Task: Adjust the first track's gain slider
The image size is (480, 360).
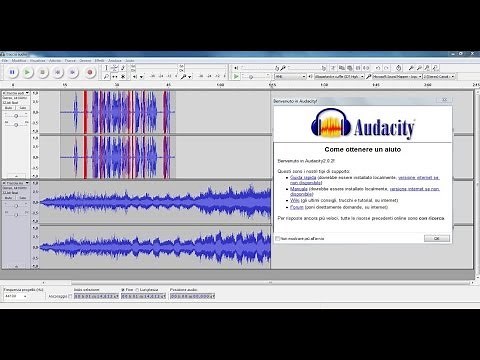Action: 16,116
